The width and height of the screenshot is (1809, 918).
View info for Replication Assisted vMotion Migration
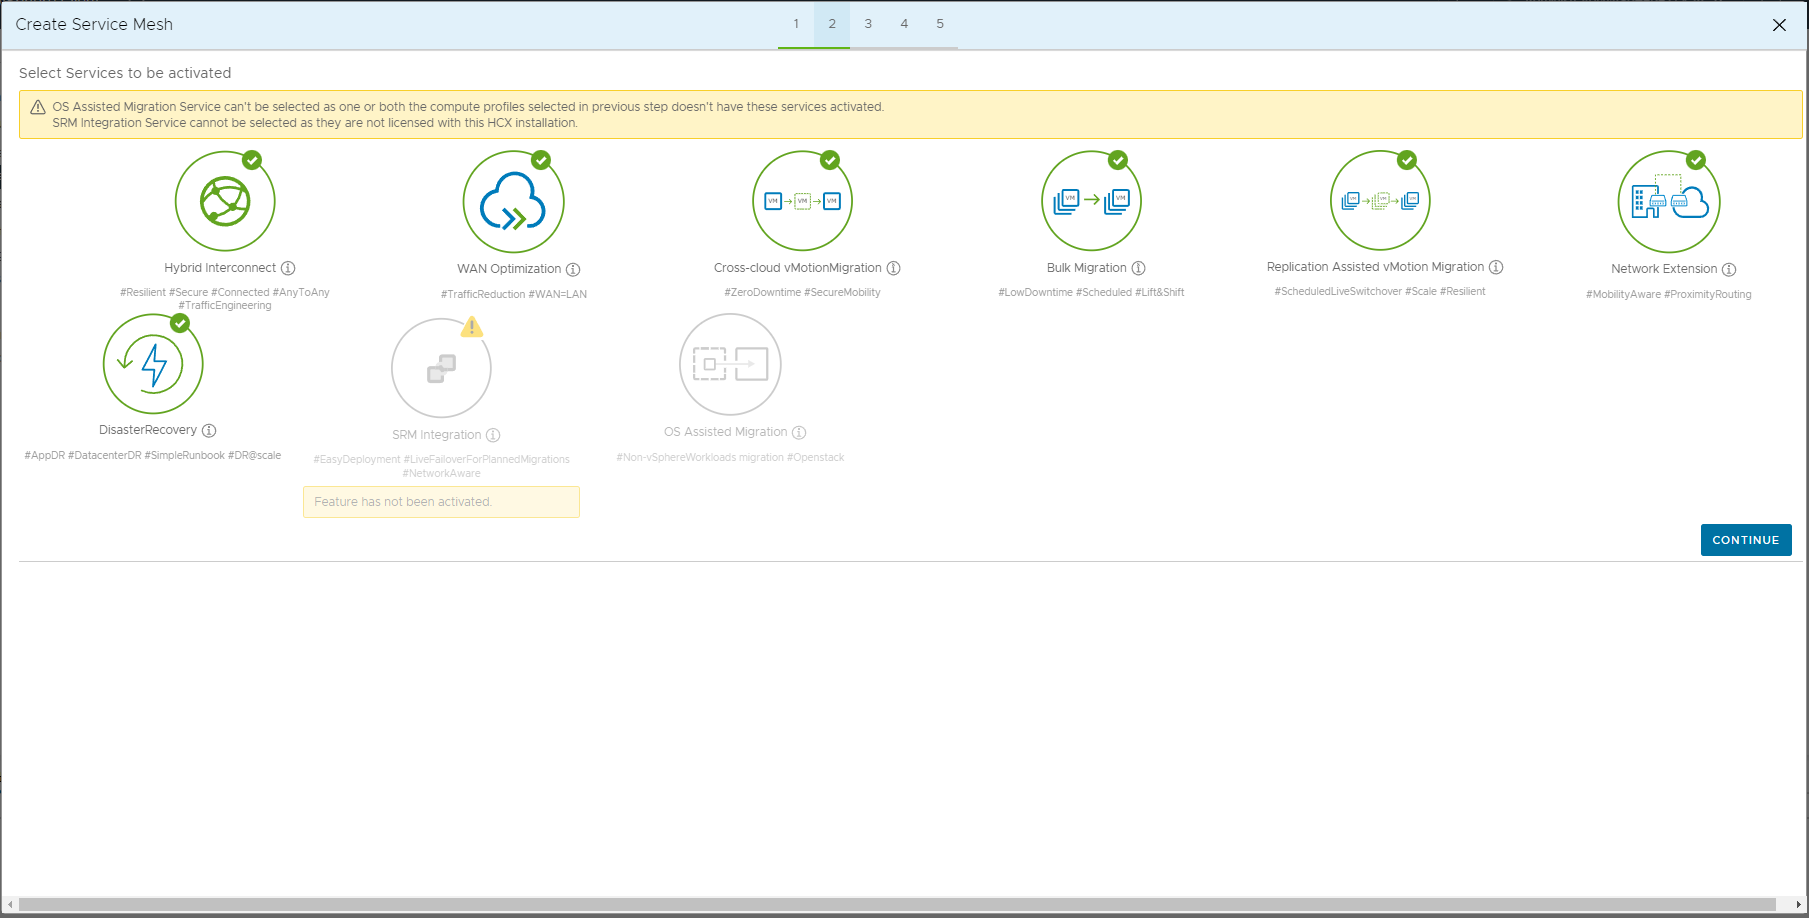[1496, 267]
